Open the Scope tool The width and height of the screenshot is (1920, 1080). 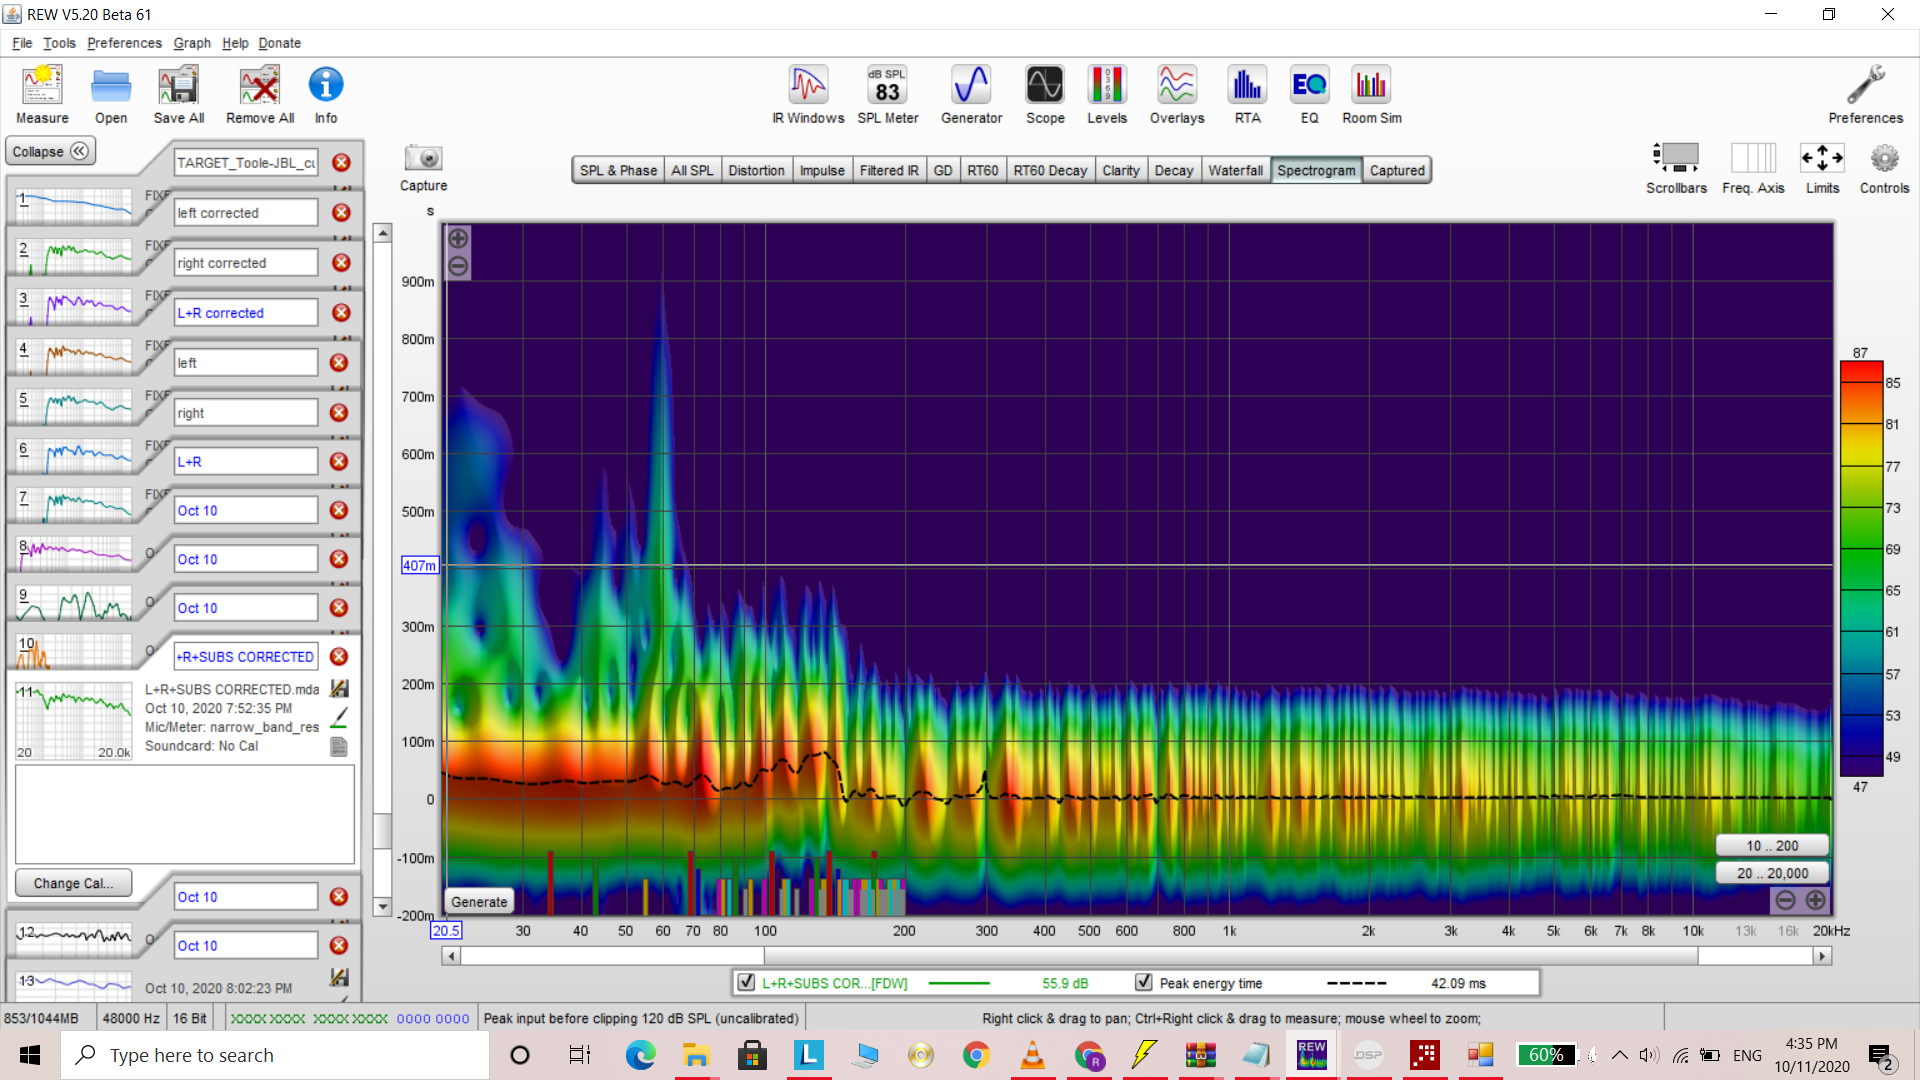(1045, 95)
